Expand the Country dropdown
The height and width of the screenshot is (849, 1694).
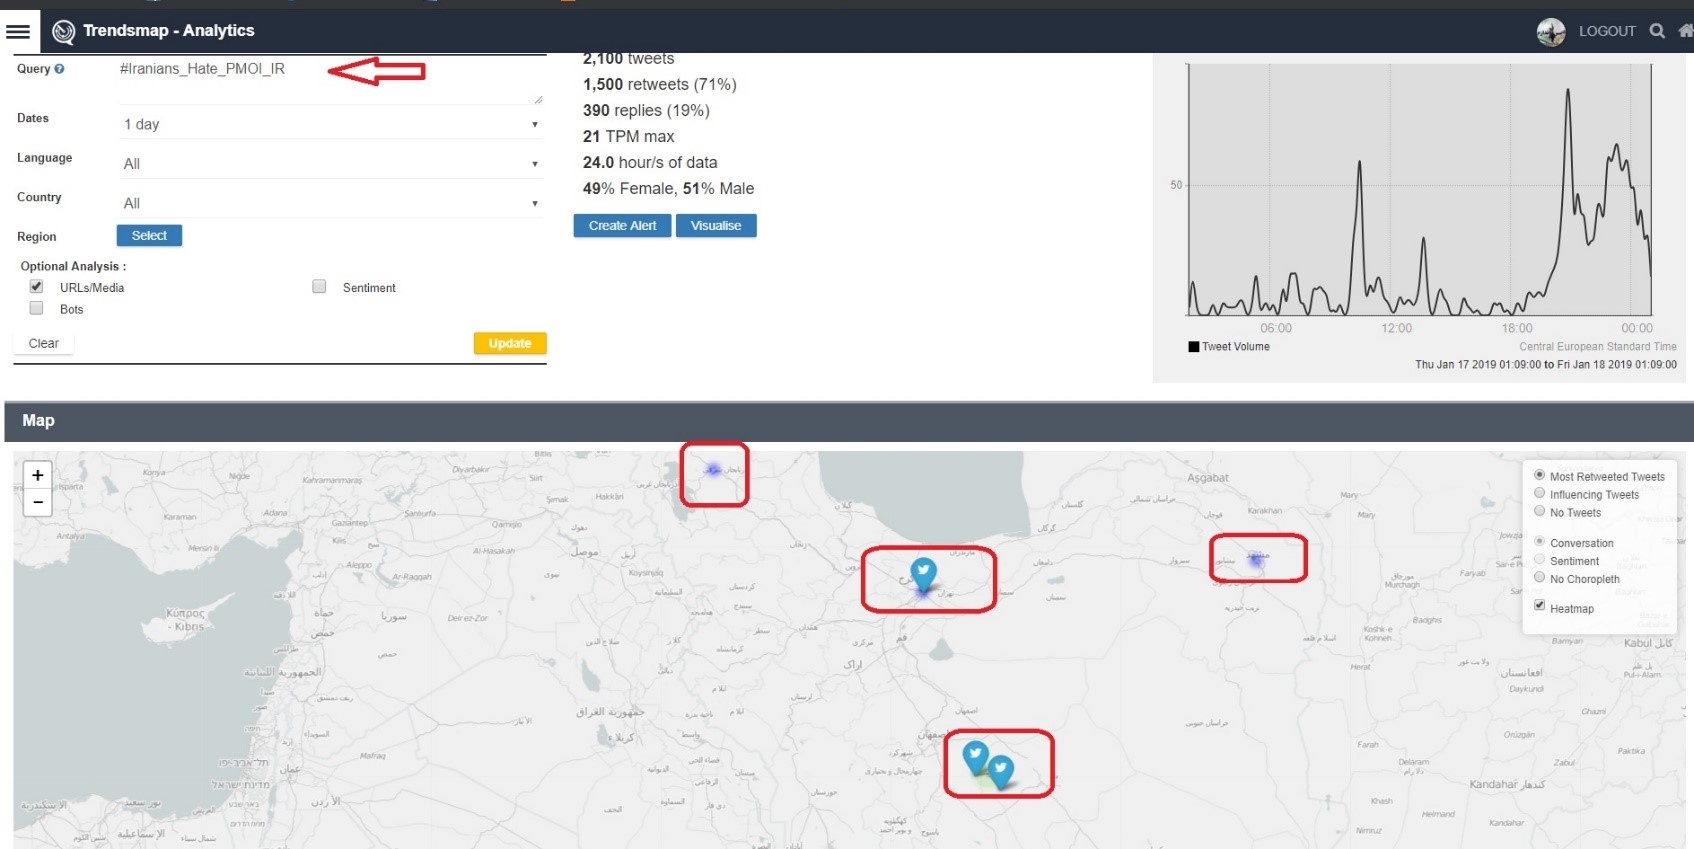(x=330, y=203)
